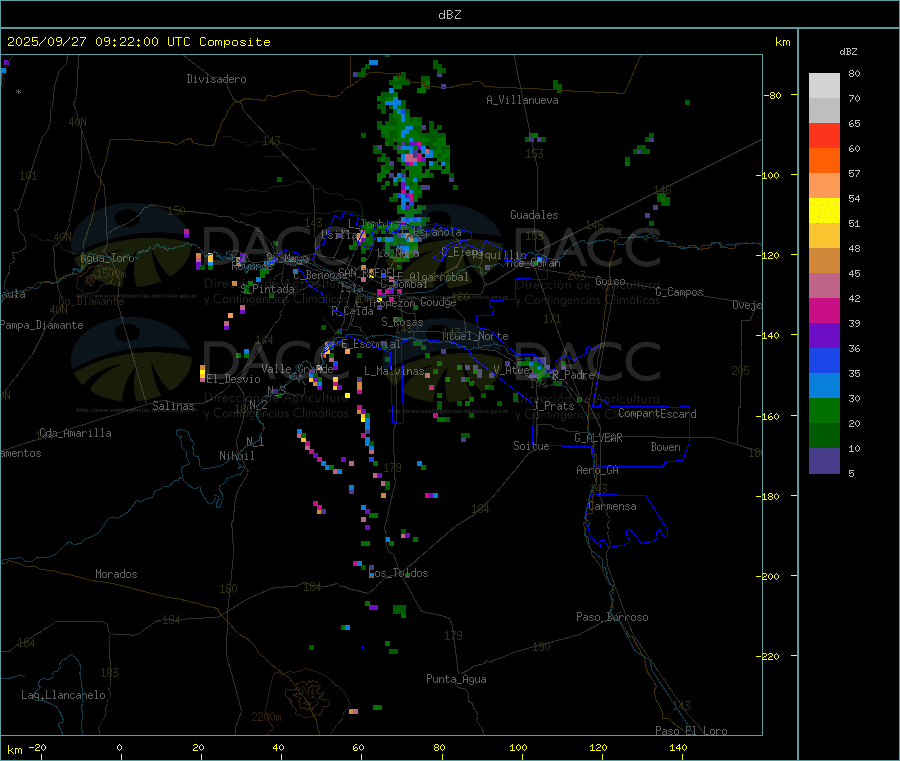Image resolution: width=900 pixels, height=761 pixels.
Task: Select the dark orange 57-60 dBZ swatch
Action: click(x=824, y=161)
